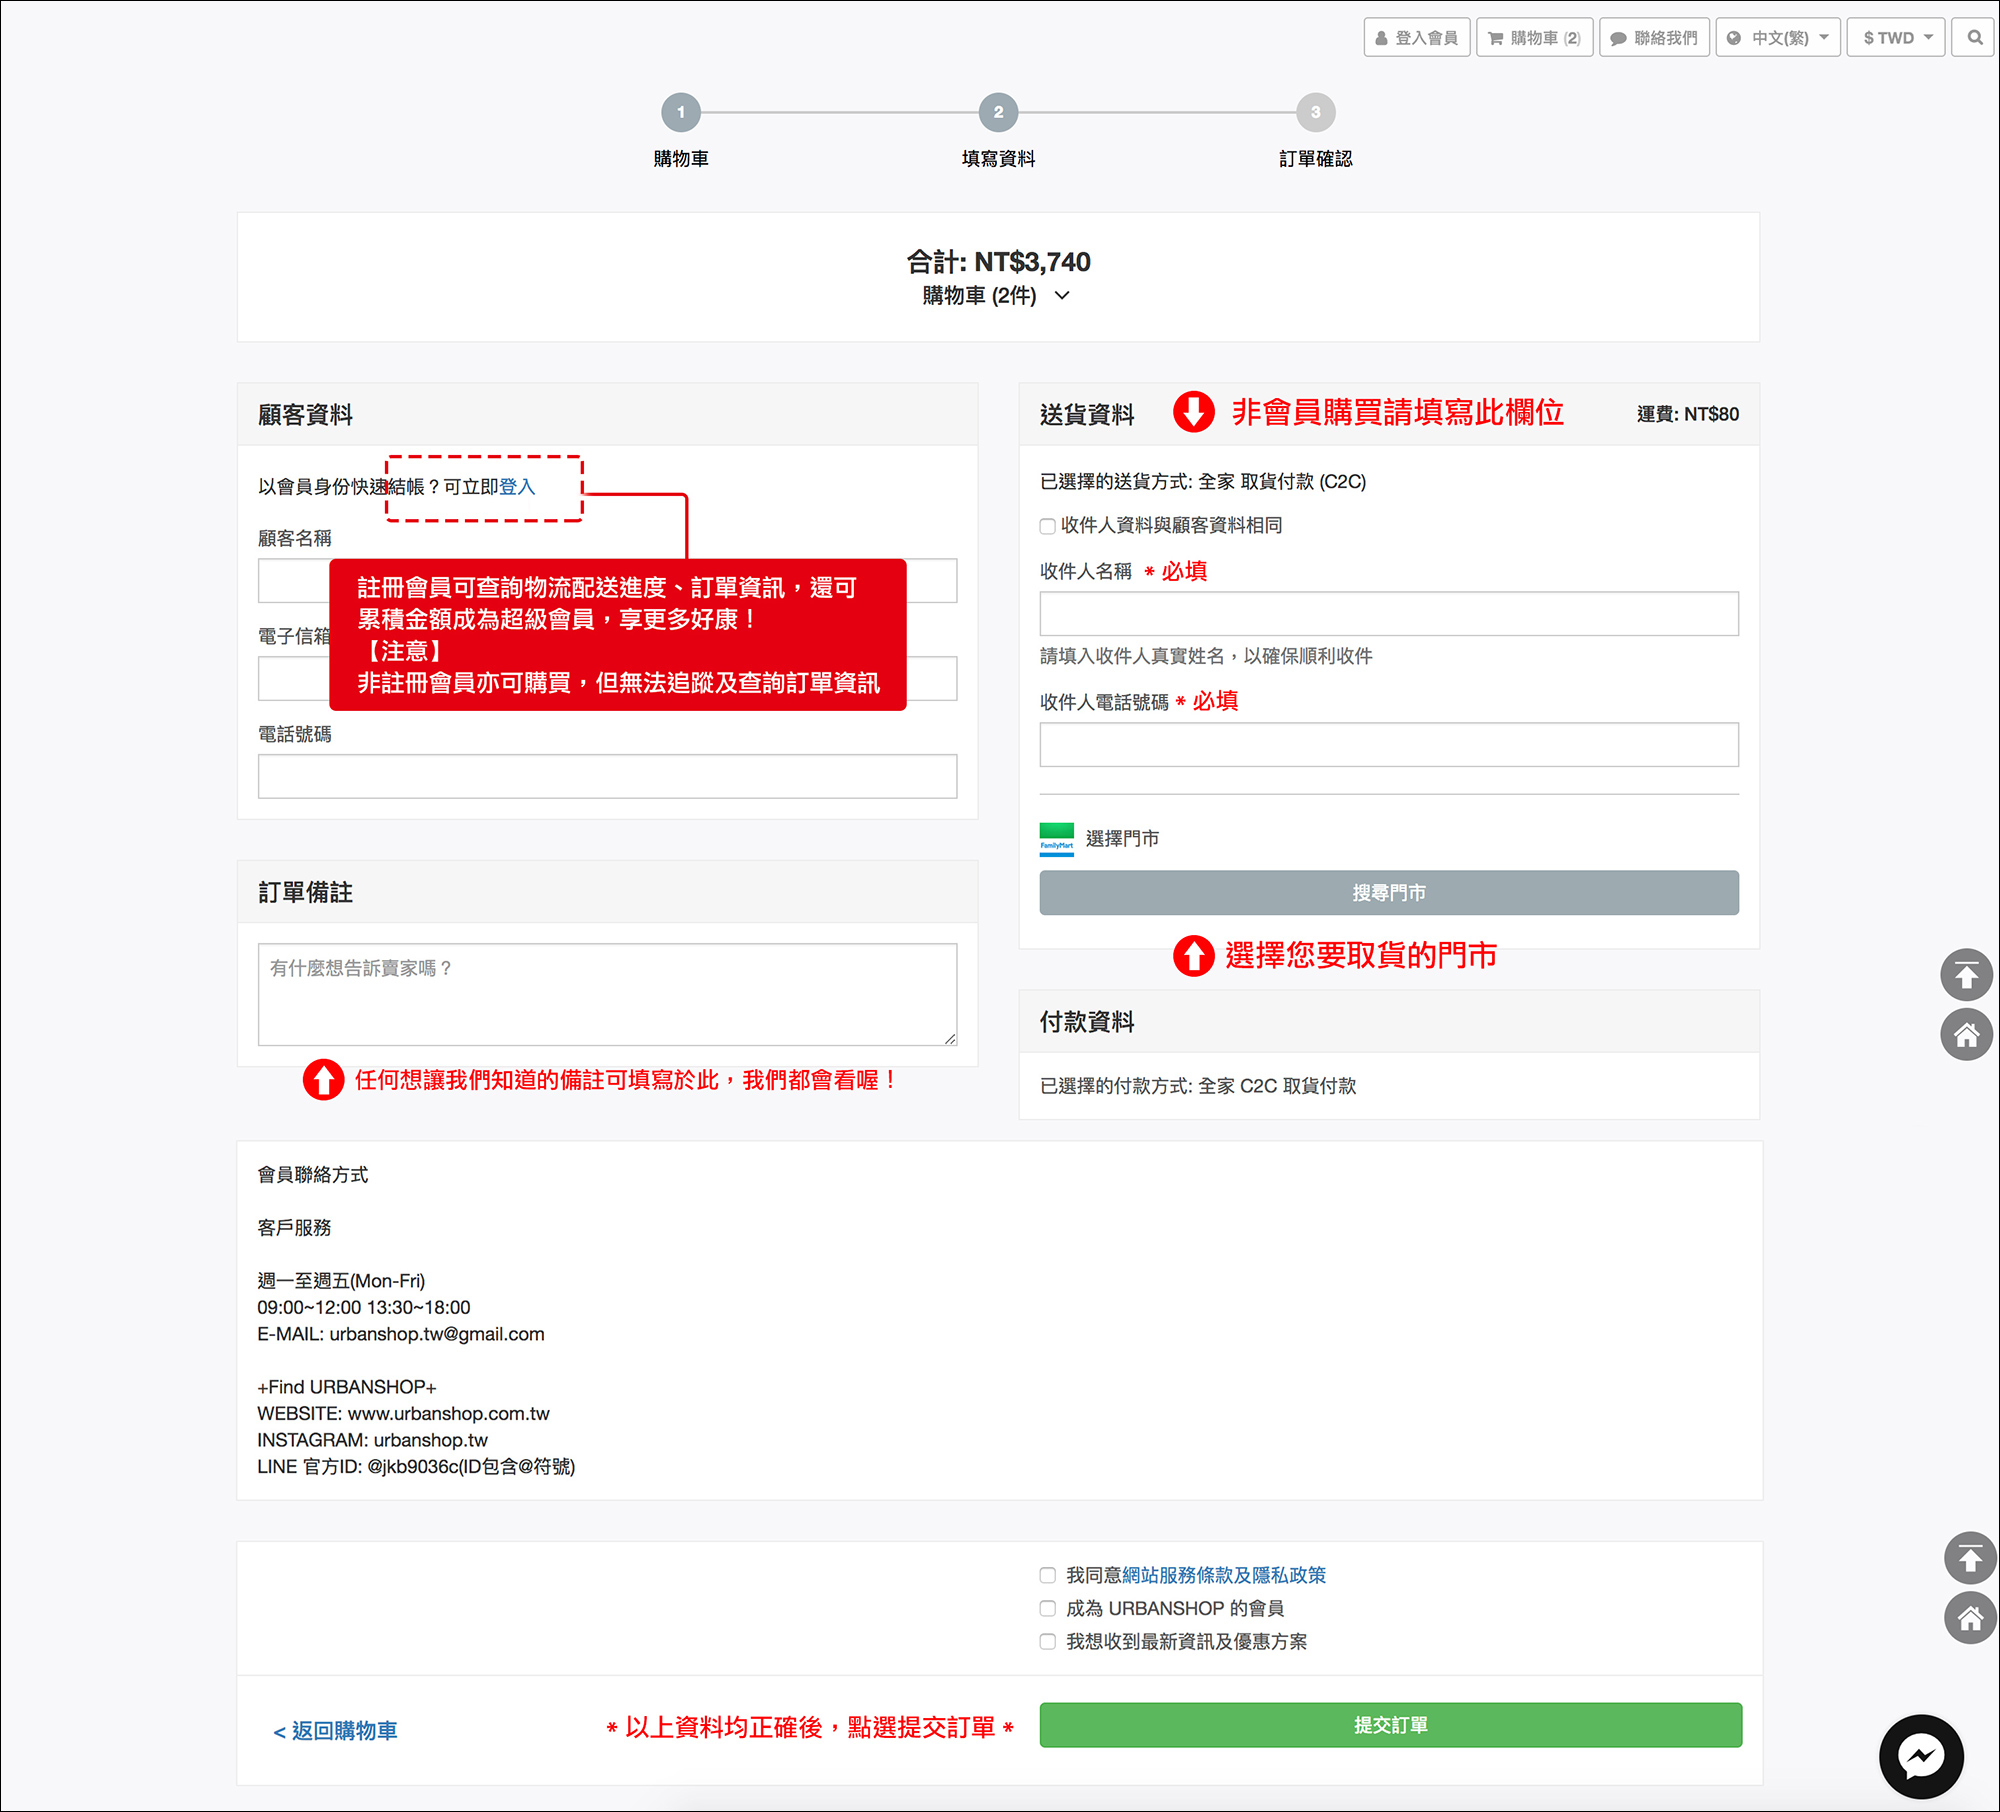Click the upper home icon button
The height and width of the screenshot is (1812, 2000).
pyautogui.click(x=1966, y=1035)
